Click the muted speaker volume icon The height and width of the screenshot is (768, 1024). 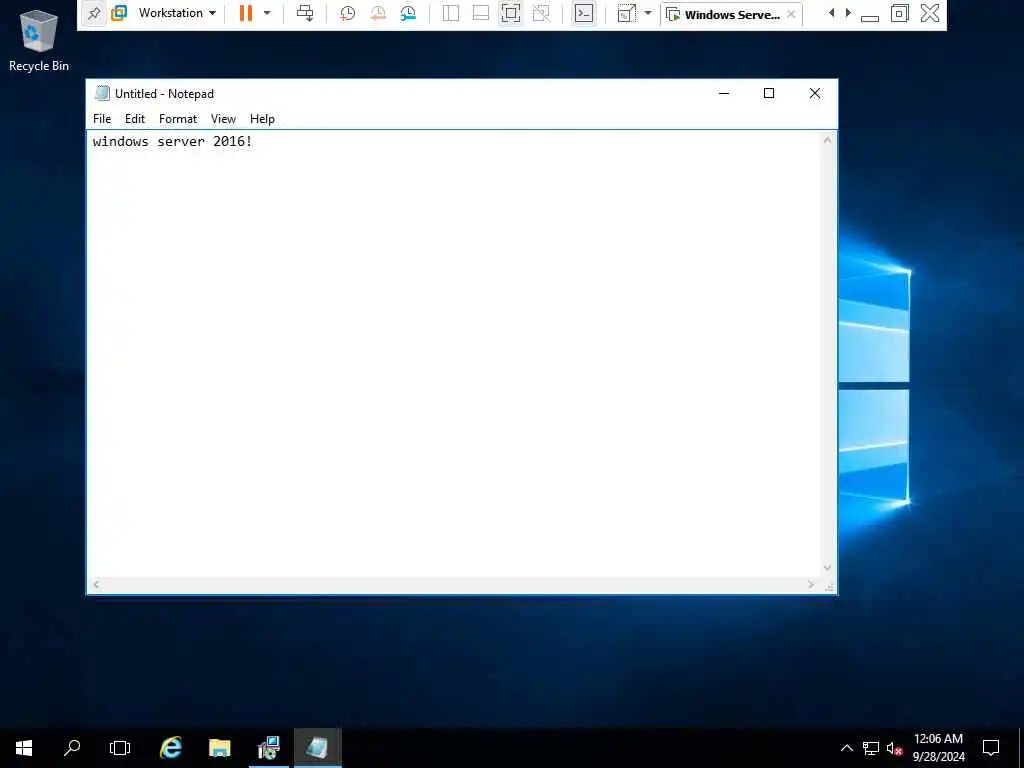click(x=894, y=749)
